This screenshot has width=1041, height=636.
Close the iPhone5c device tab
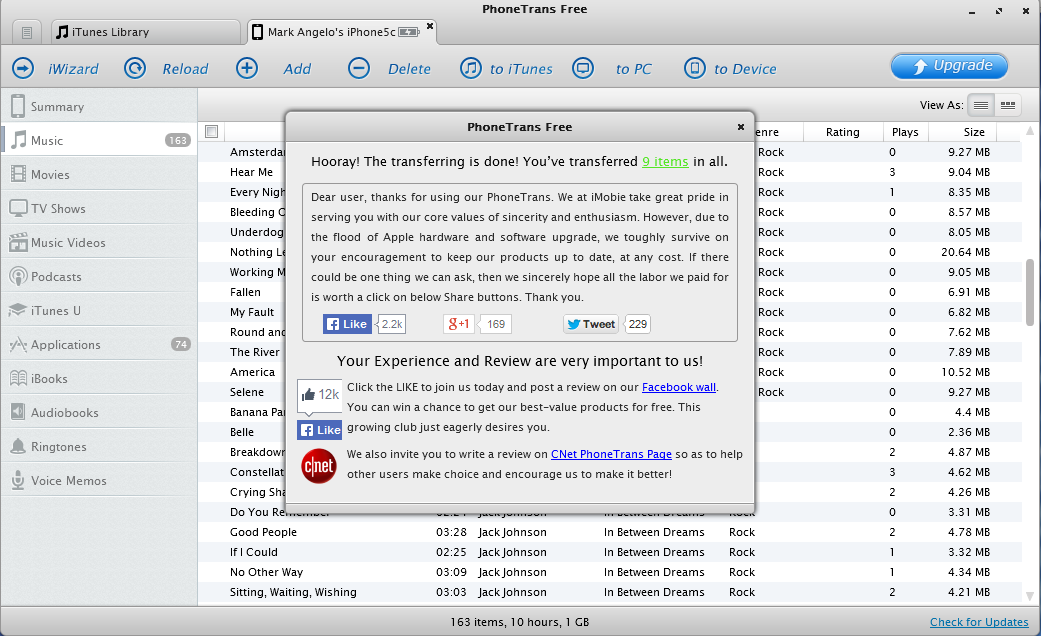[x=430, y=26]
